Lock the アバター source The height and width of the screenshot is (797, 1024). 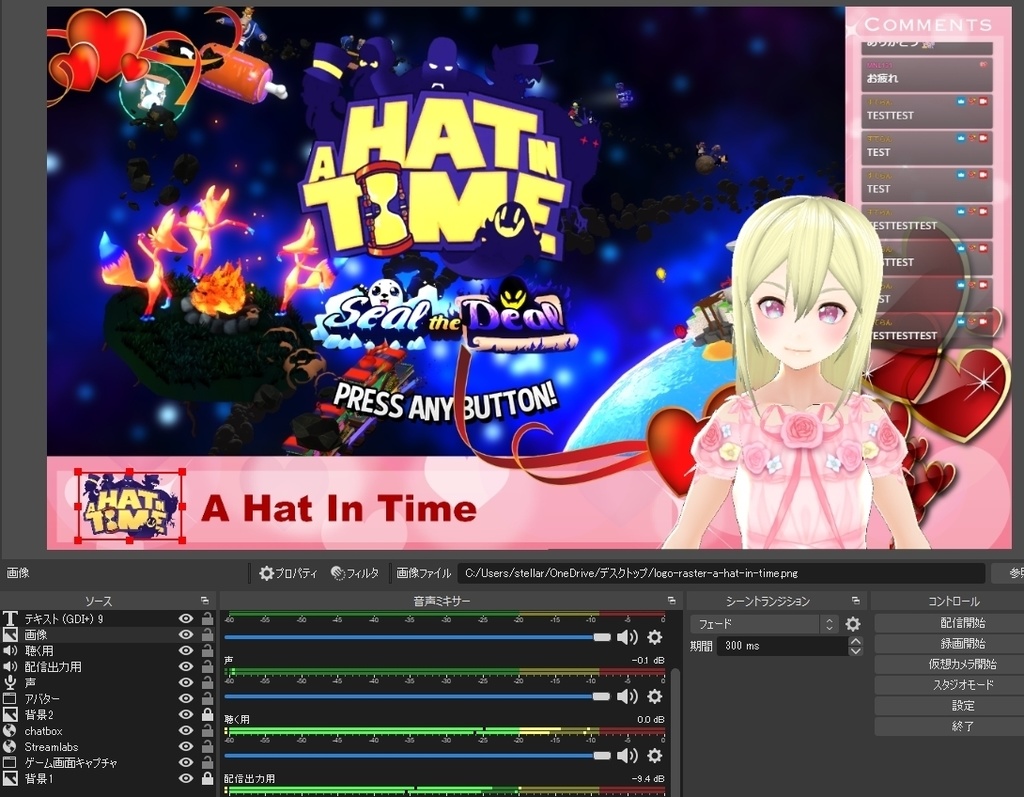coord(207,698)
